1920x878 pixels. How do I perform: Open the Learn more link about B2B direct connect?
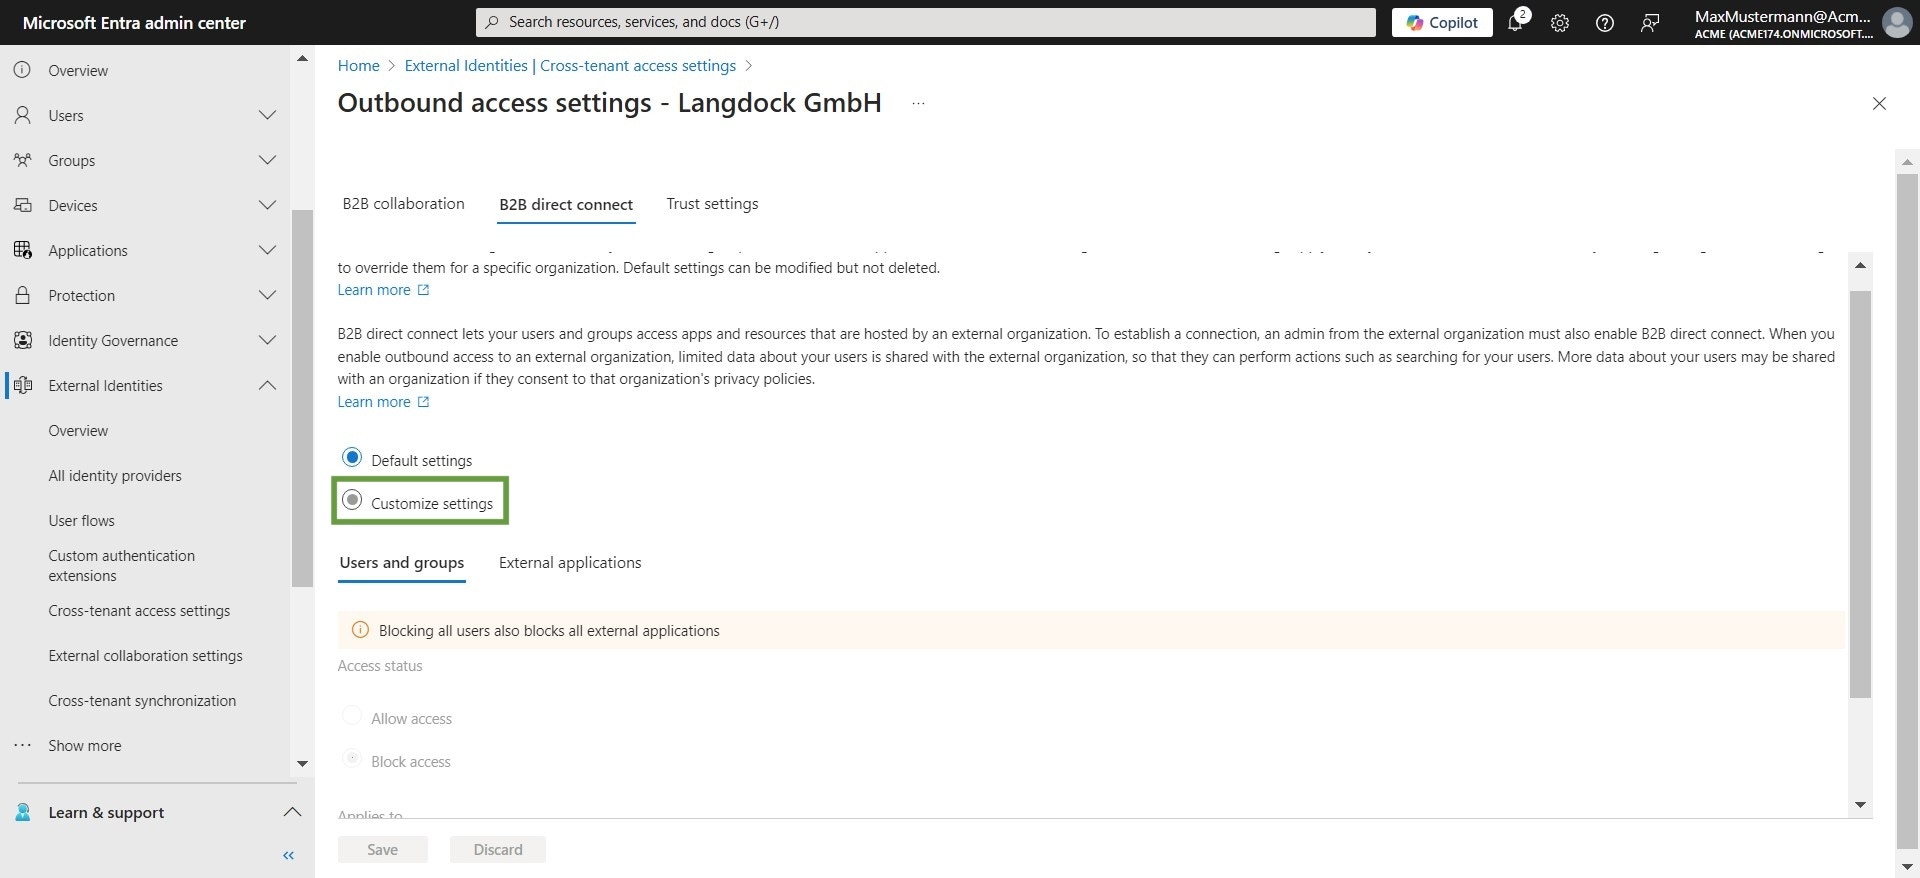click(x=375, y=401)
